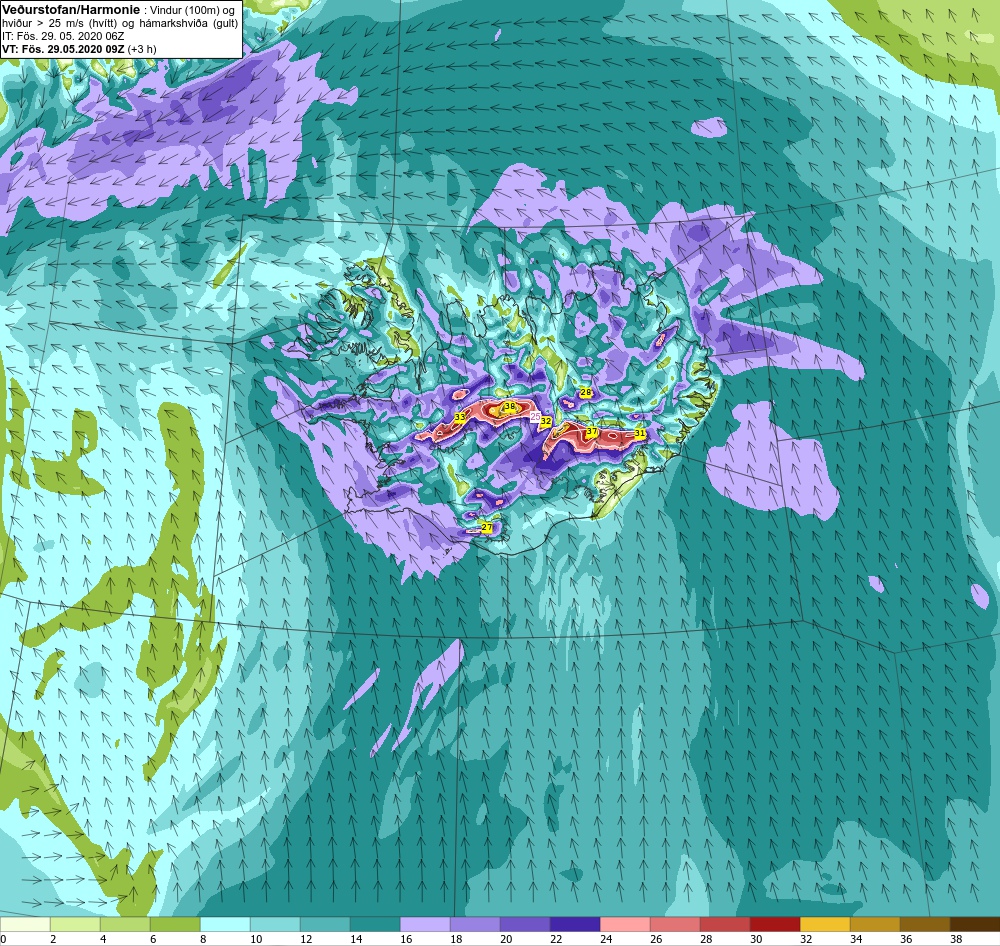The height and width of the screenshot is (946, 1000).
Task: Click the 10–12 m/s legend swatch
Action: (x=275, y=924)
